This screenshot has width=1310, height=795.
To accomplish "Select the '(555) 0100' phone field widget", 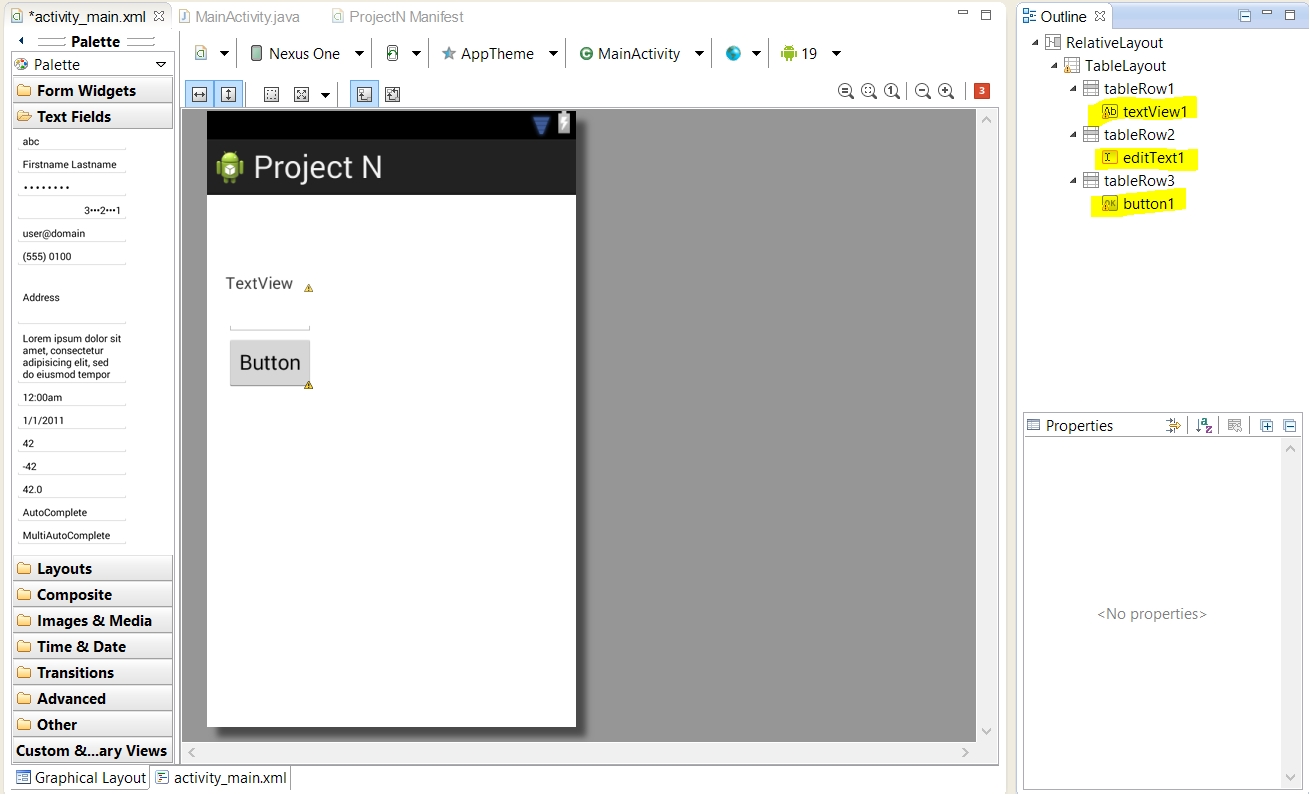I will click(72, 257).
